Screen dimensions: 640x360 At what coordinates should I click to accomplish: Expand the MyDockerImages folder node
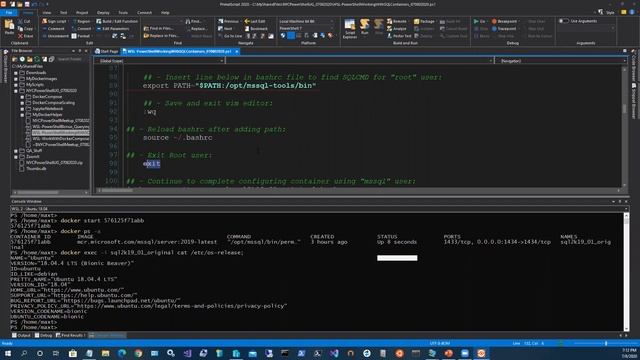(x=16, y=79)
